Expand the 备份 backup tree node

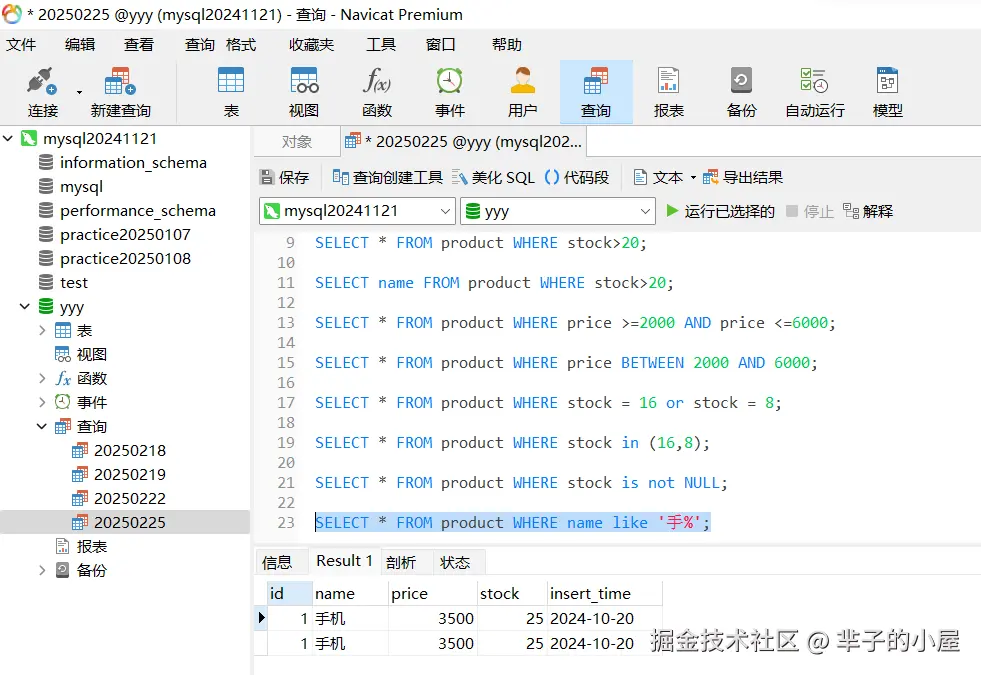tap(42, 571)
